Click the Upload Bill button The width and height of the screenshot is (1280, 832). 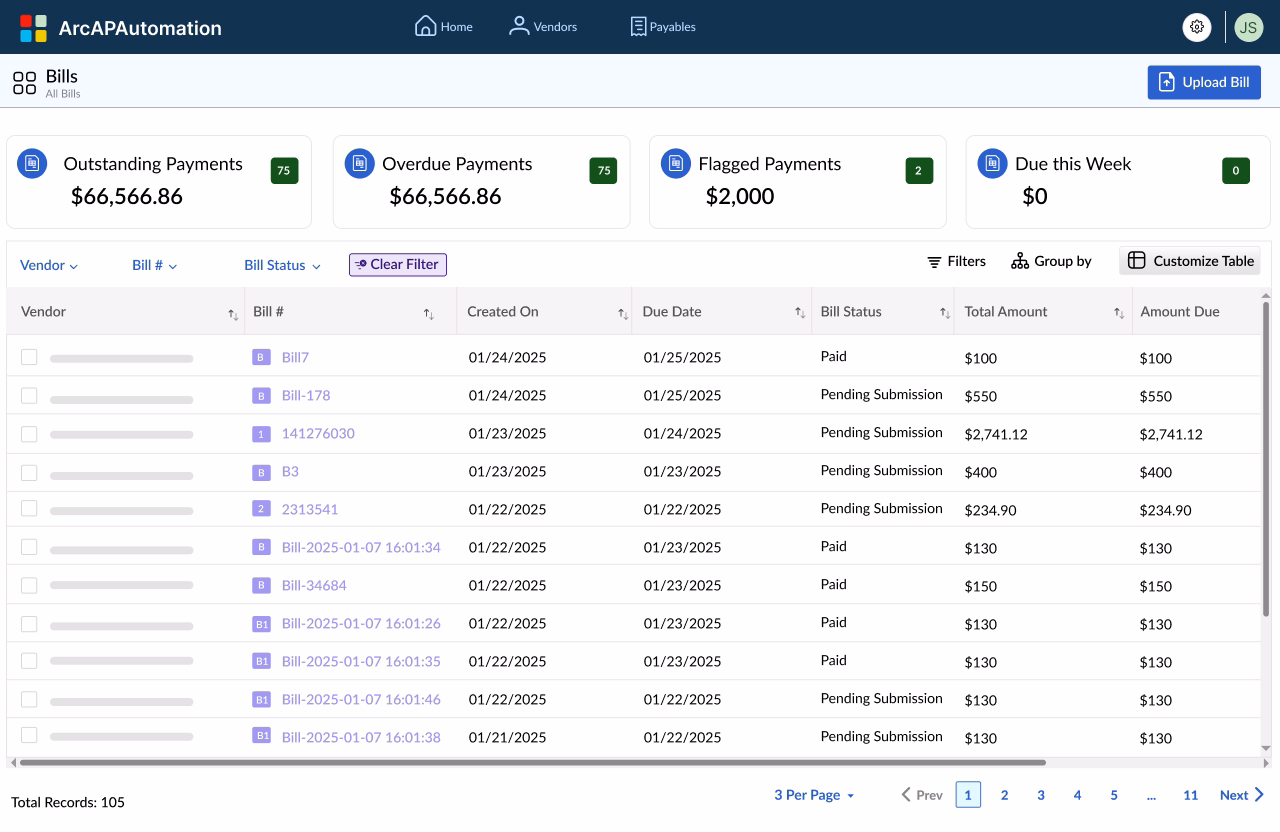1204,82
